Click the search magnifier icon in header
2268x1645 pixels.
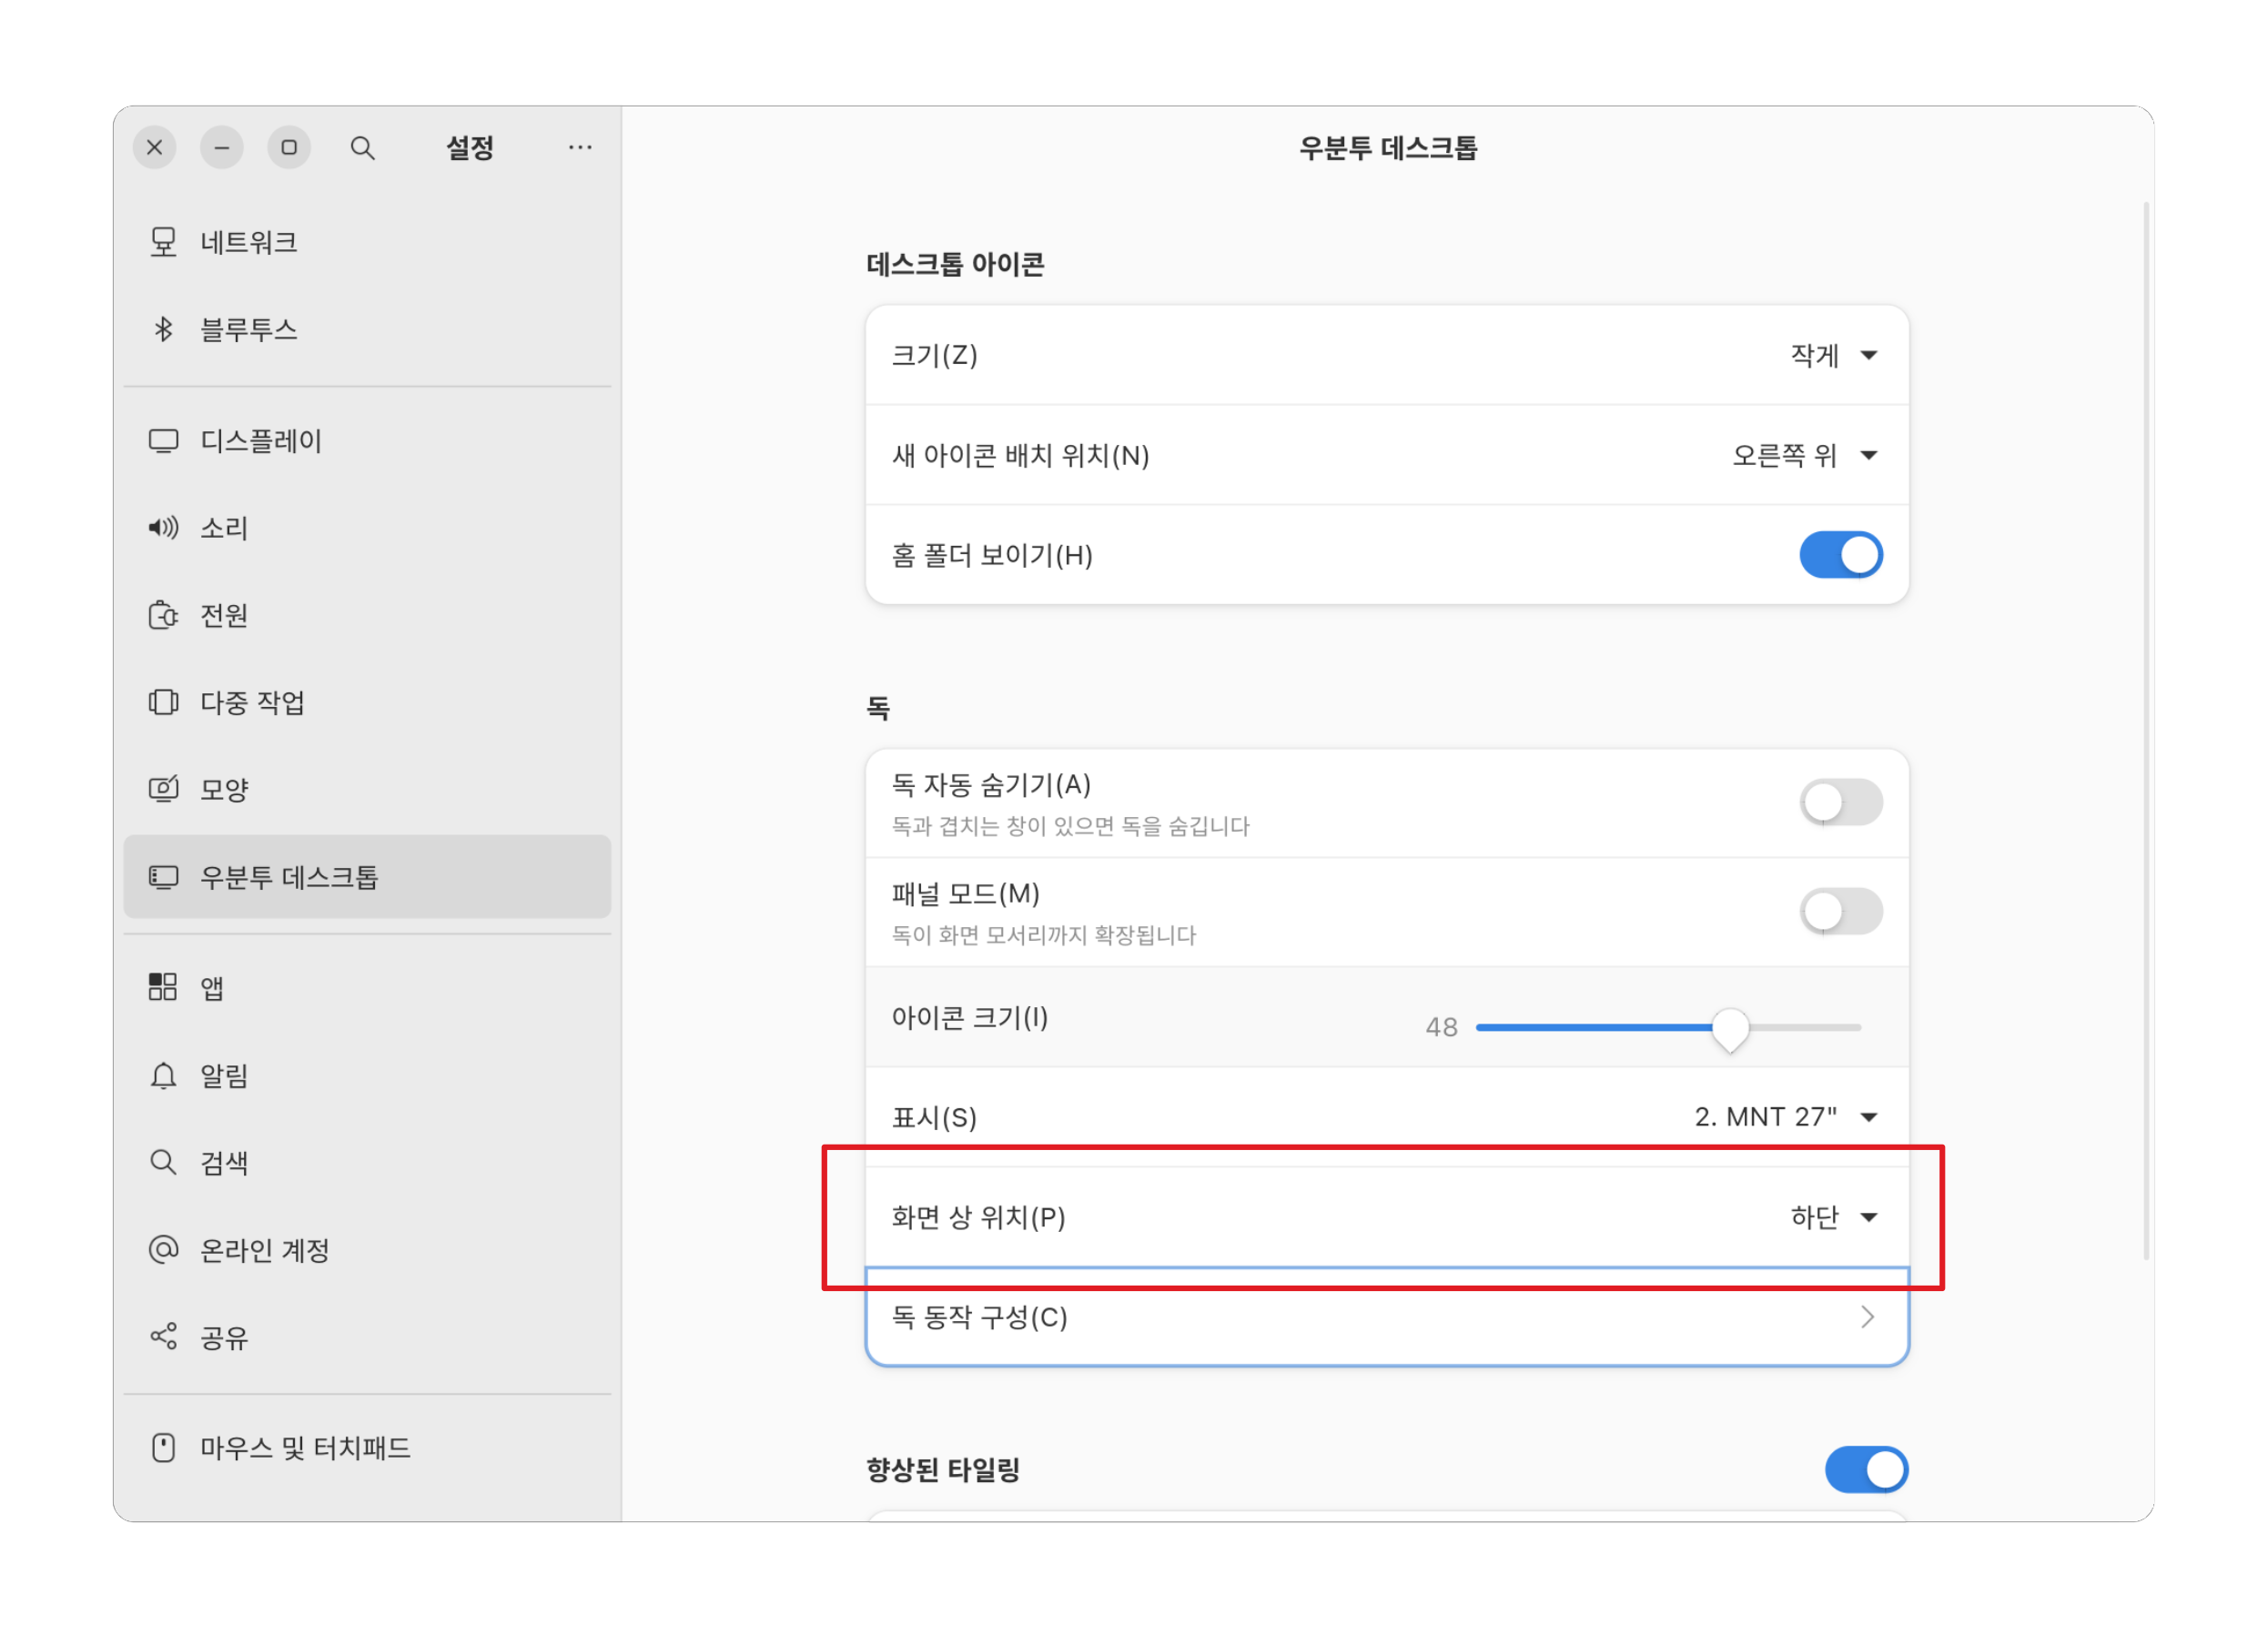[x=362, y=148]
